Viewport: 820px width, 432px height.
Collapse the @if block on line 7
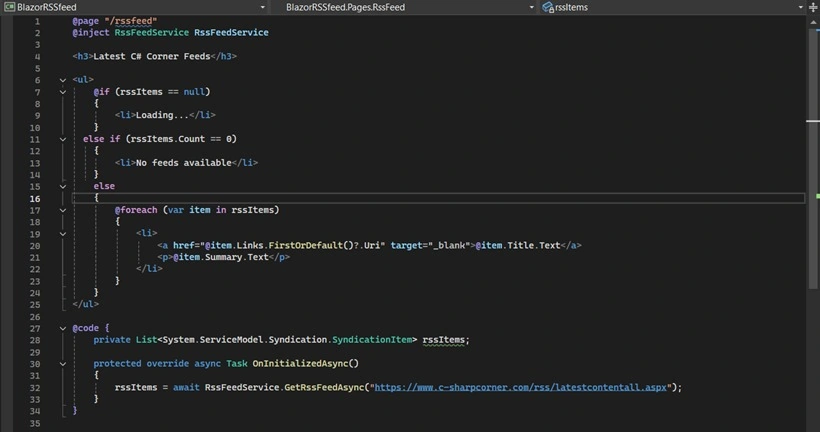tap(63, 92)
